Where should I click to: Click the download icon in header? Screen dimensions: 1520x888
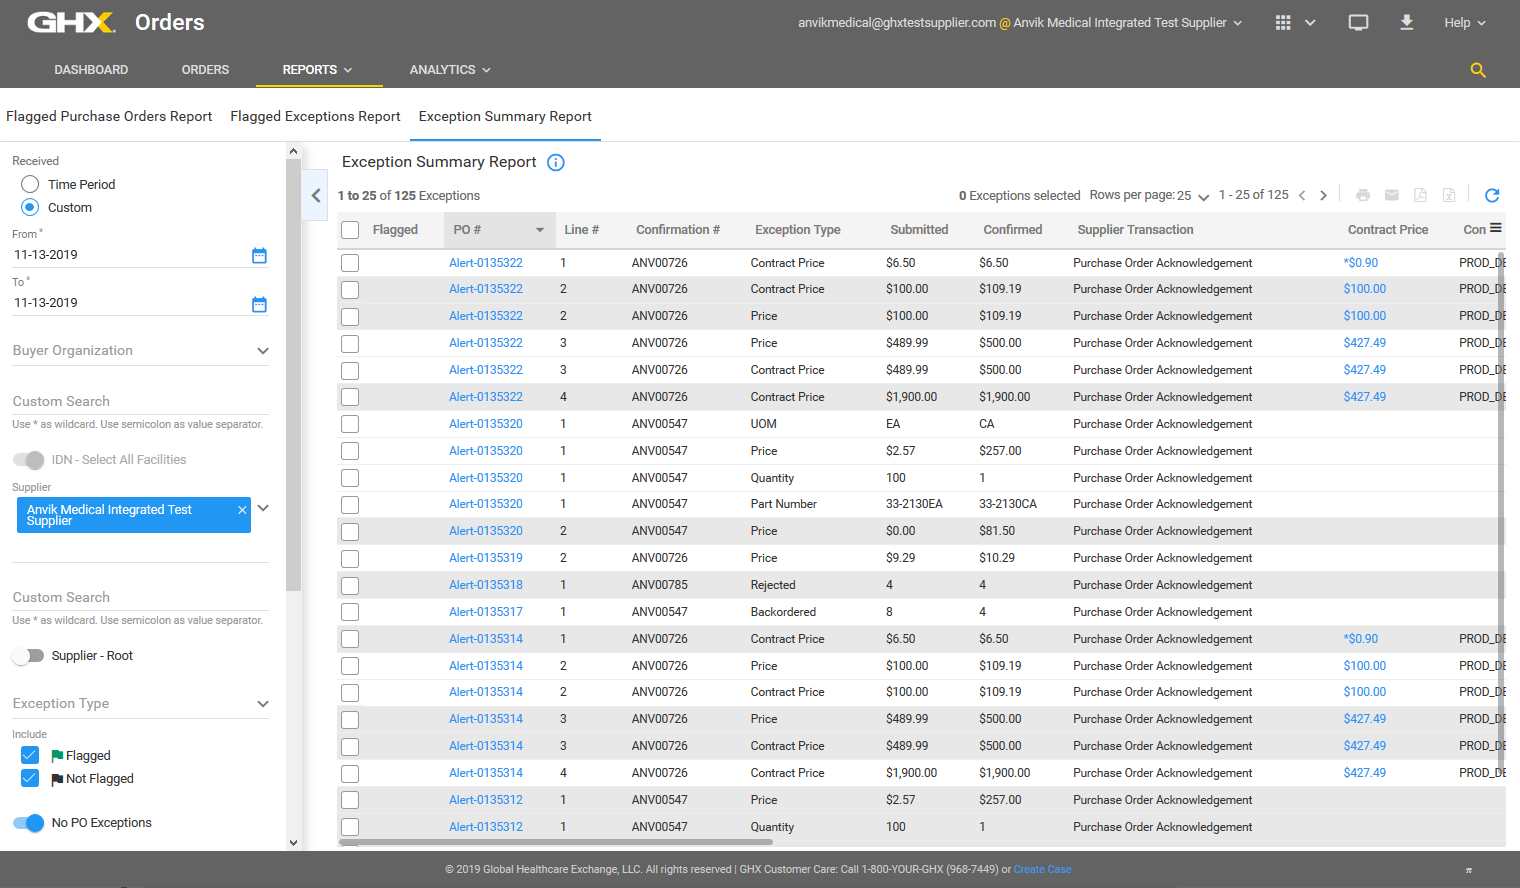click(1407, 22)
